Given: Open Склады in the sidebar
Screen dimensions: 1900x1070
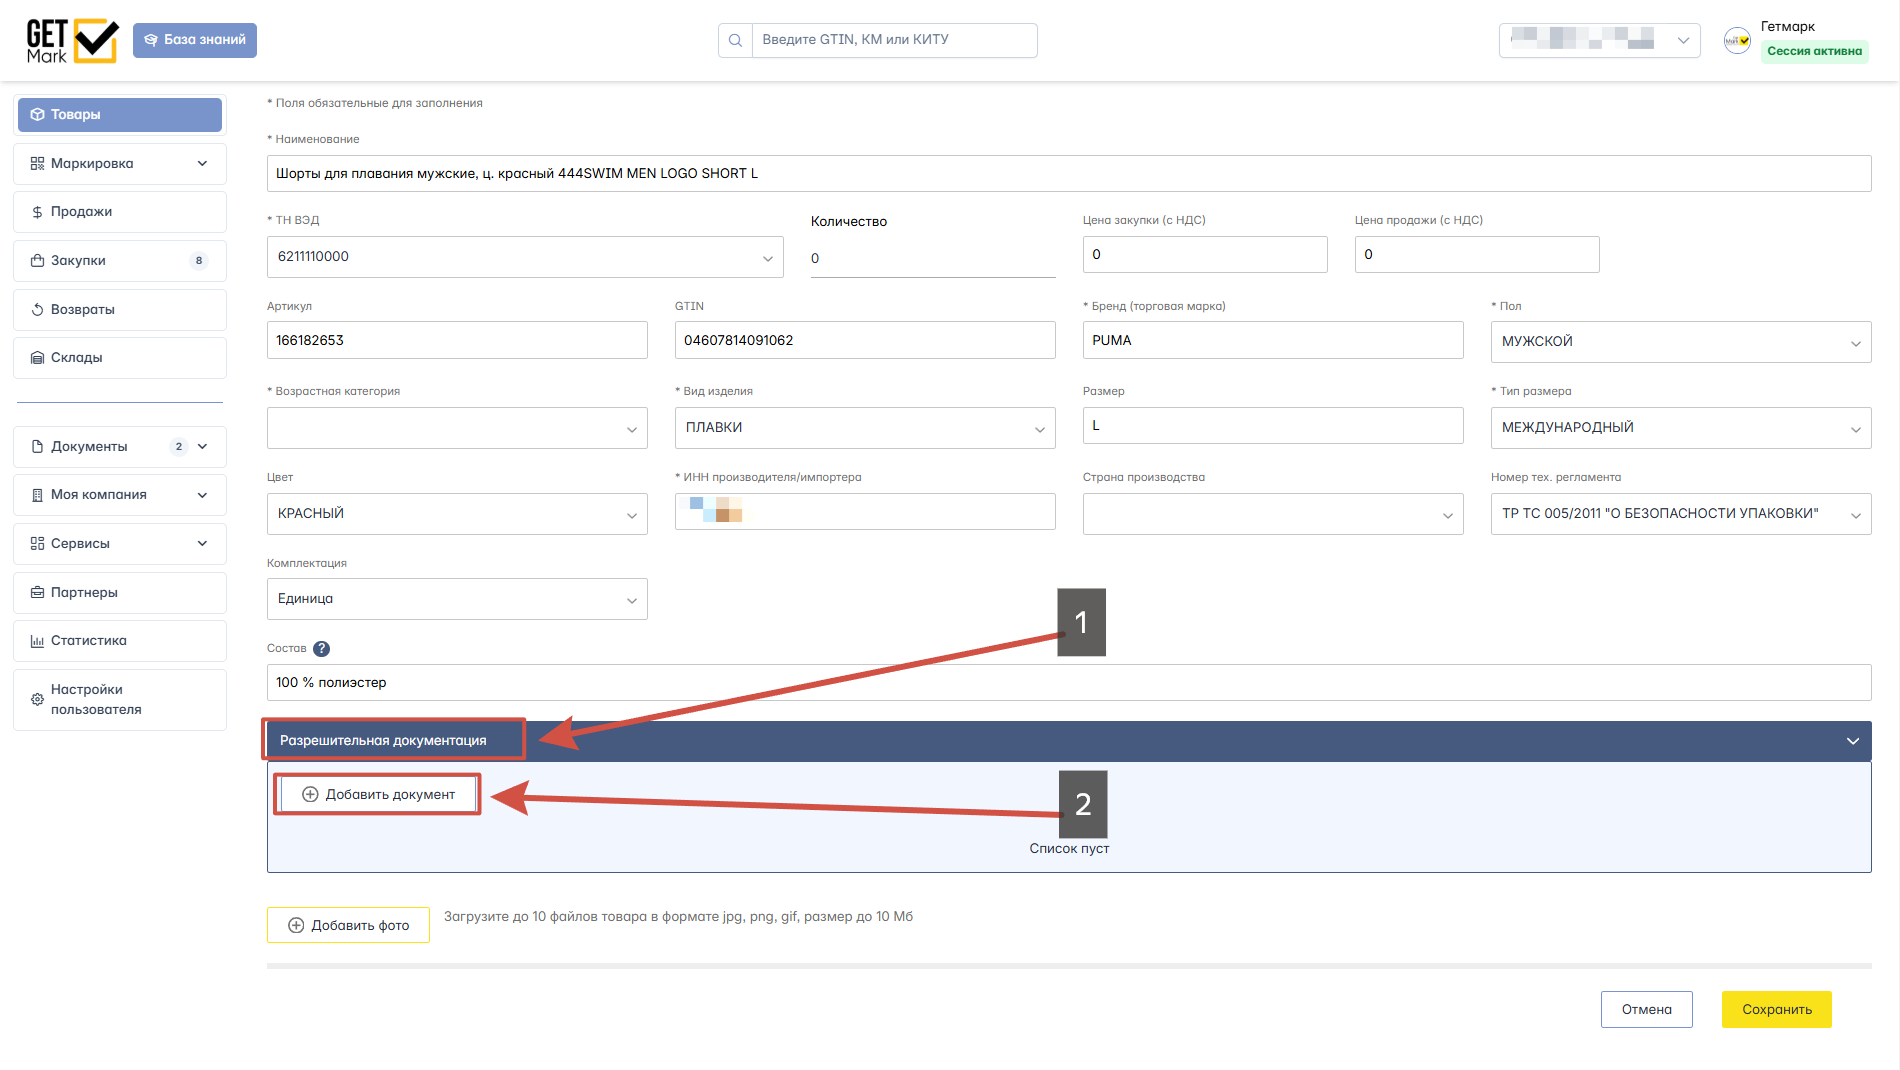Looking at the screenshot, I should click(120, 358).
